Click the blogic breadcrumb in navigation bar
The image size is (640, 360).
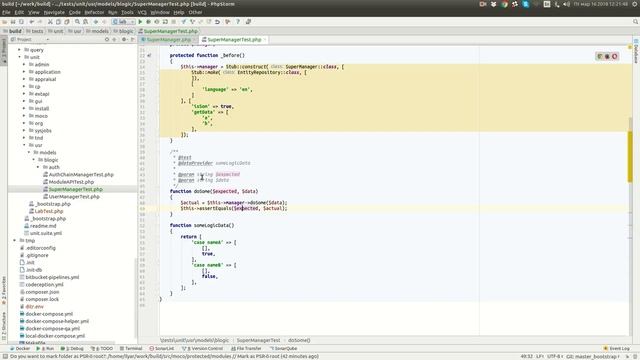(x=124, y=31)
